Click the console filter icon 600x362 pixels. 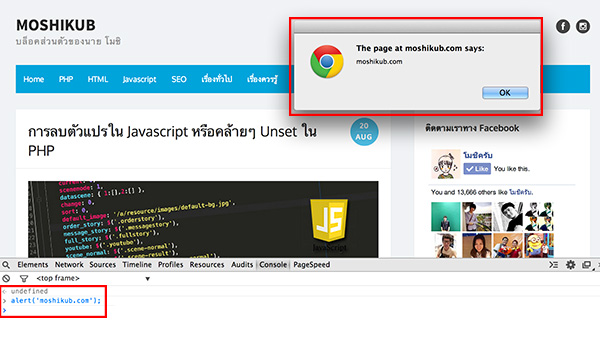coord(24,279)
